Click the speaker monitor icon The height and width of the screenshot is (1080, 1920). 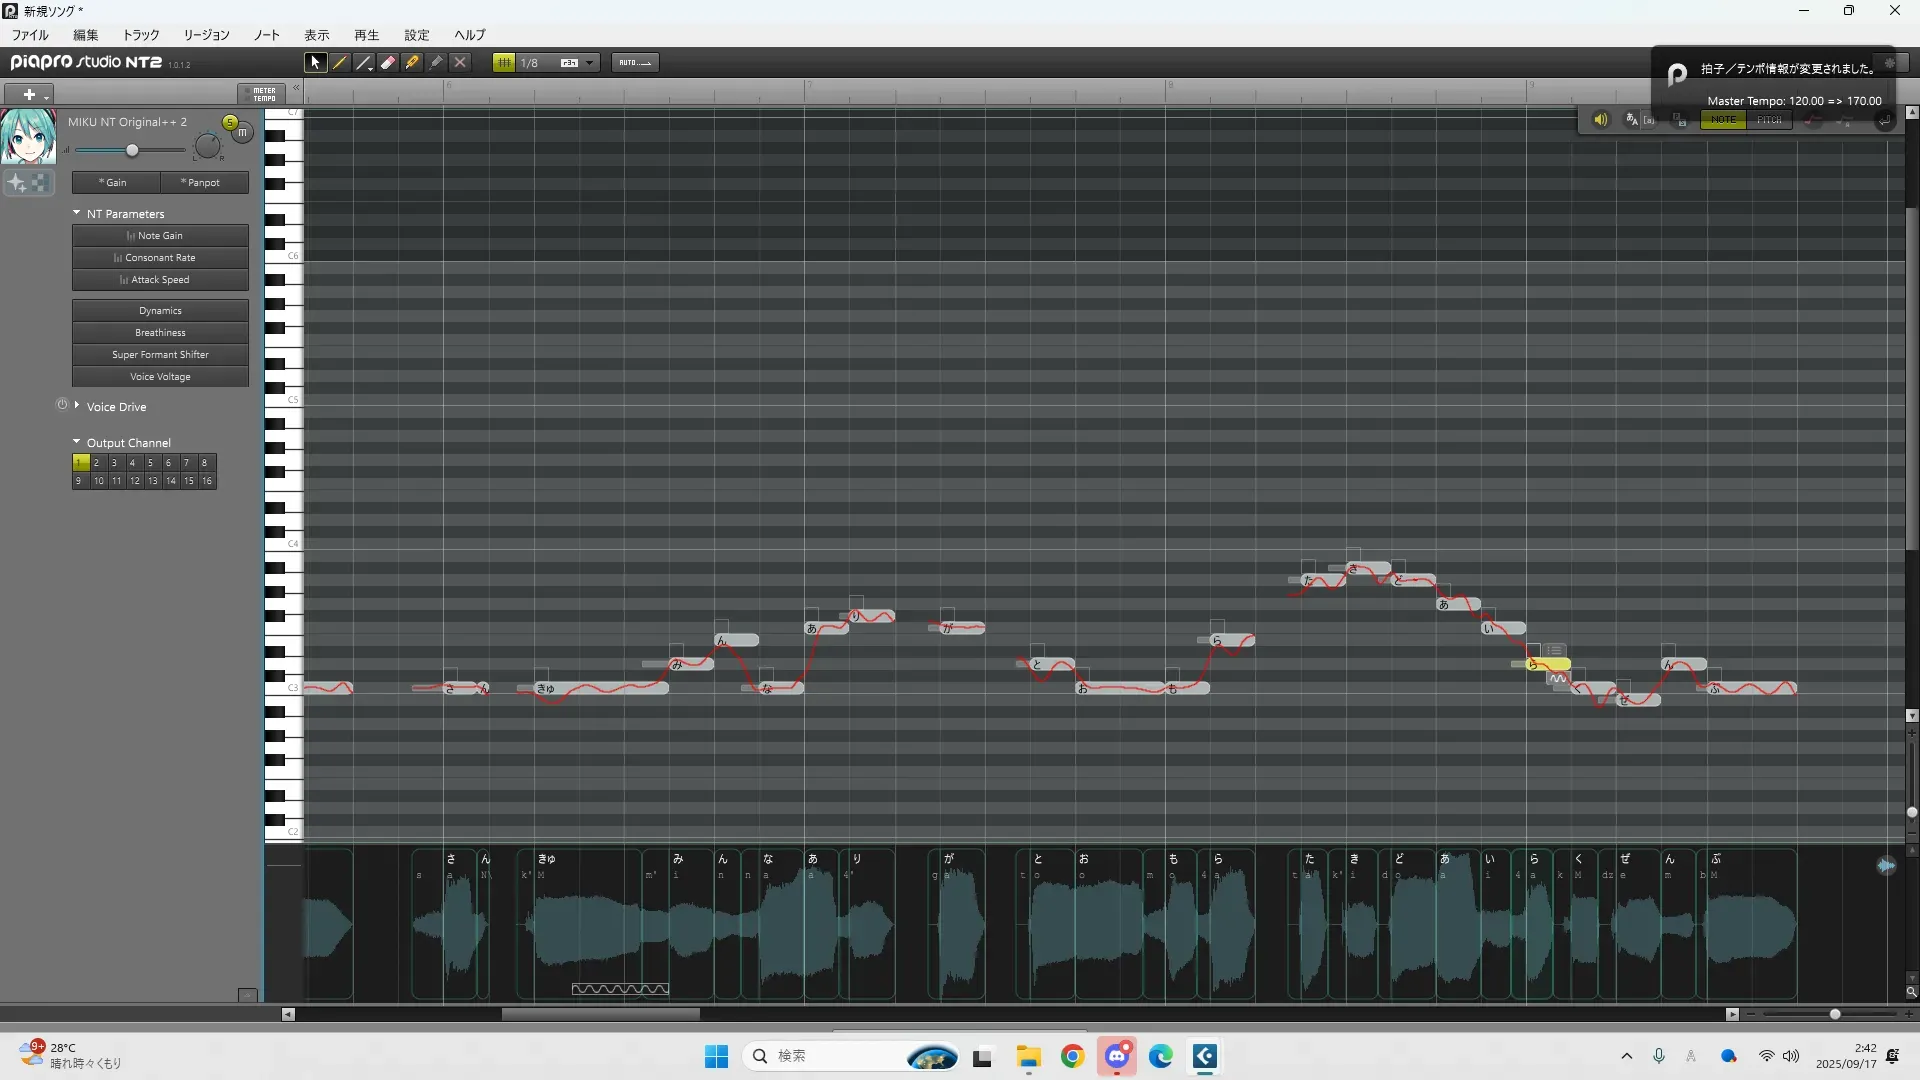(x=1600, y=119)
